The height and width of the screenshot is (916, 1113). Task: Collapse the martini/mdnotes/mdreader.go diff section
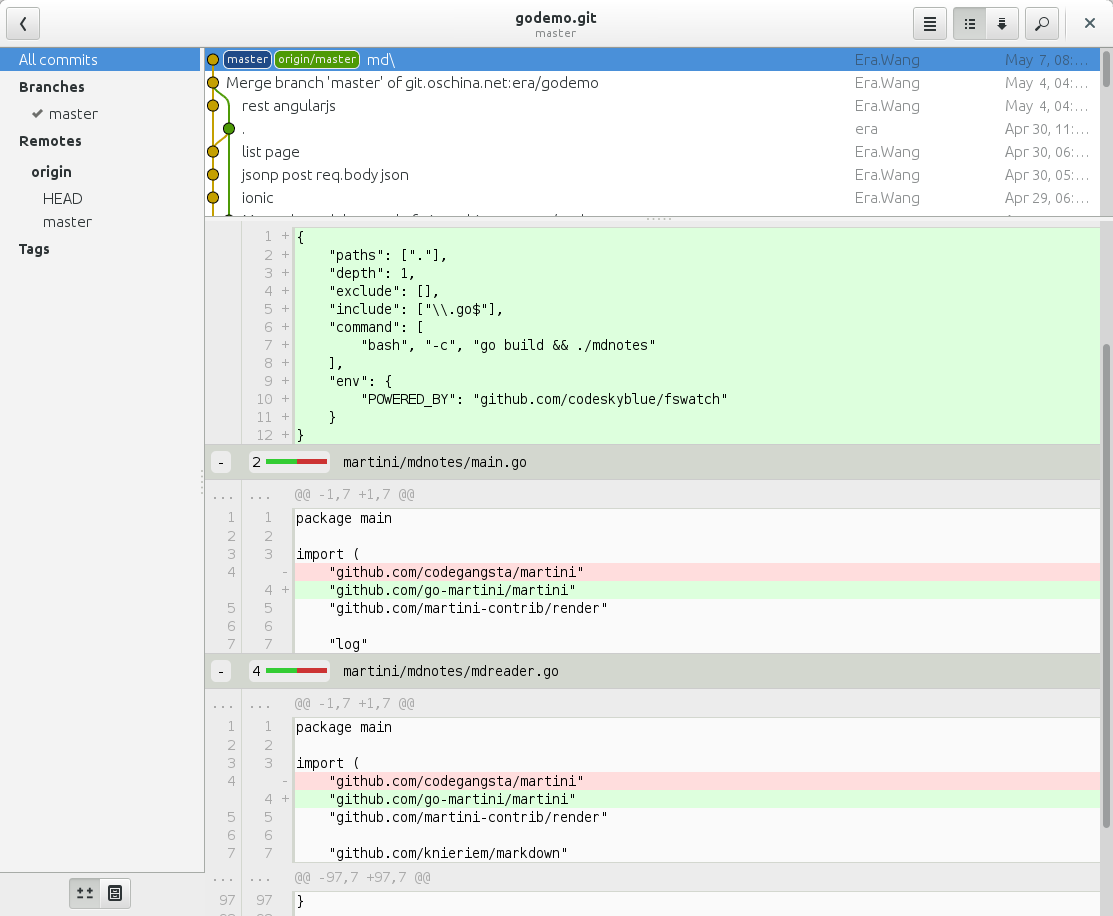click(221, 671)
